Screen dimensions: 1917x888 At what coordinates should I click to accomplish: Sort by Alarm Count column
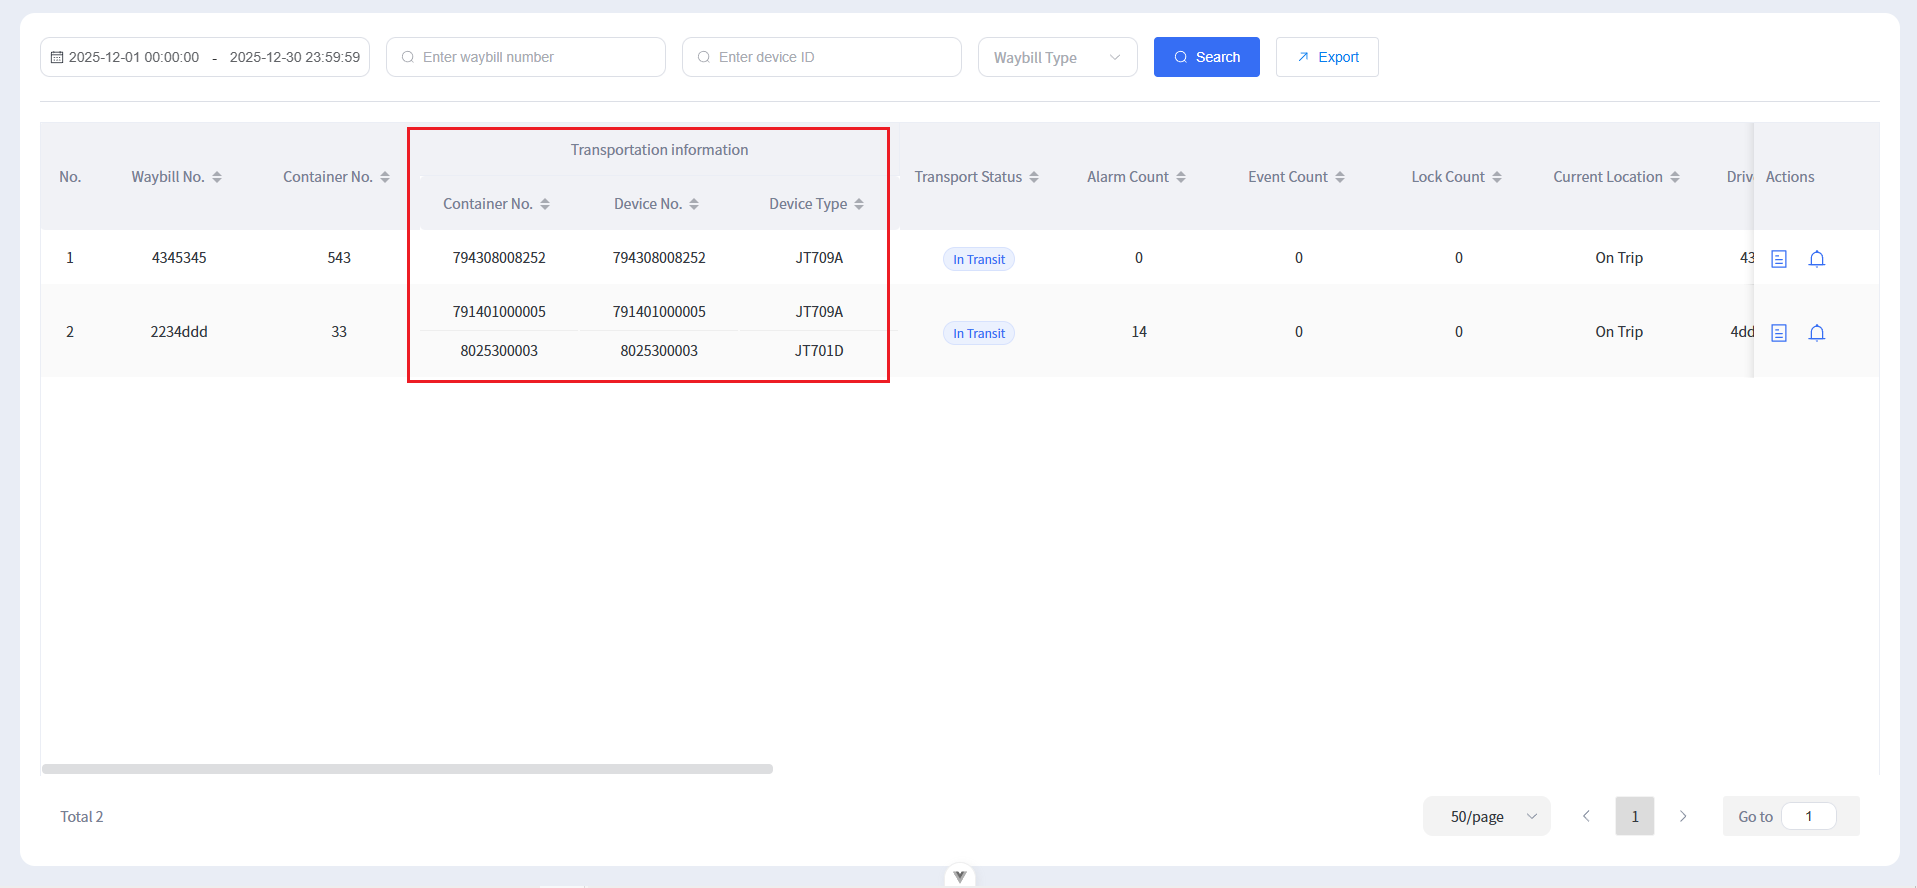(1181, 177)
